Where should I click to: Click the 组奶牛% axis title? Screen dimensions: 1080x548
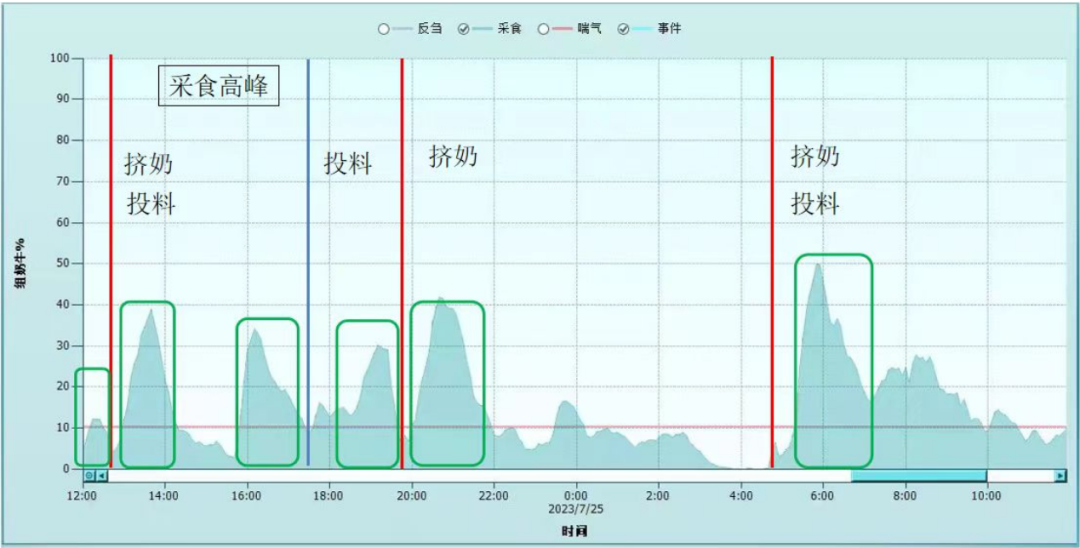pyautogui.click(x=21, y=265)
